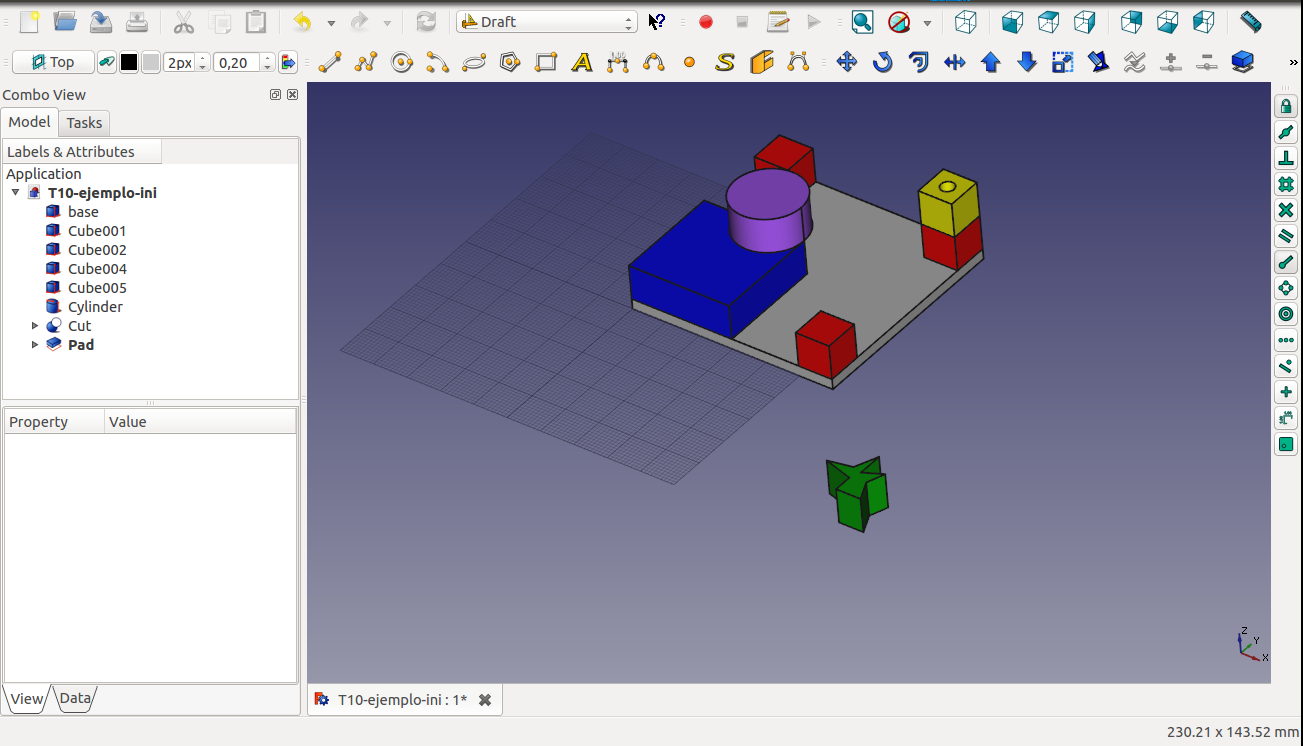This screenshot has width=1303, height=746.
Task: Expand the Pad tree item
Action: click(35, 345)
